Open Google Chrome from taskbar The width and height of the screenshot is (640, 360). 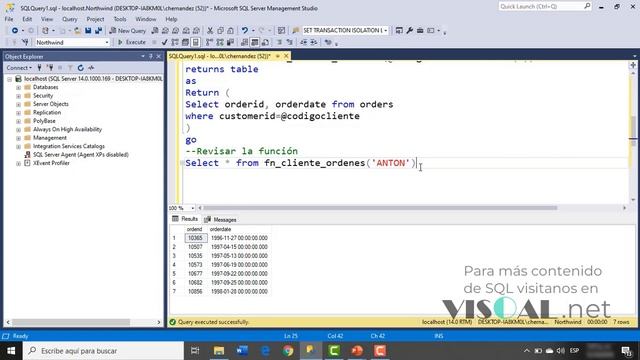click(288, 351)
